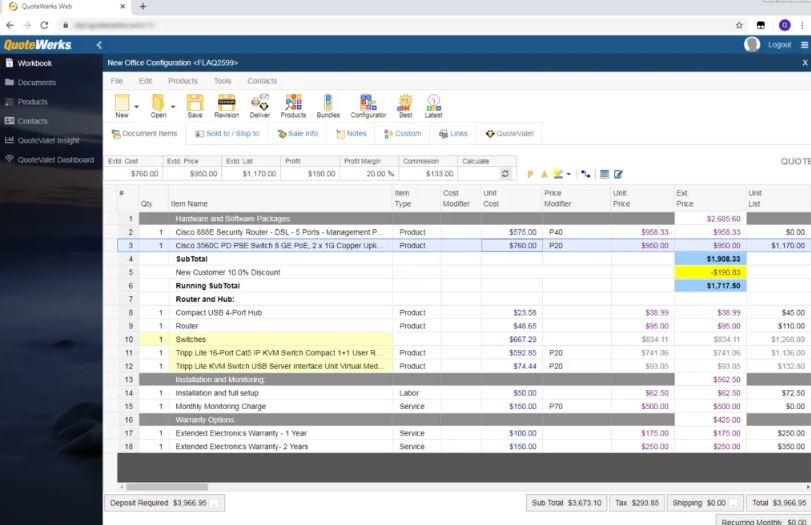The image size is (811, 525).
Task: Click the edit pencil icon above the grid
Action: coord(618,174)
